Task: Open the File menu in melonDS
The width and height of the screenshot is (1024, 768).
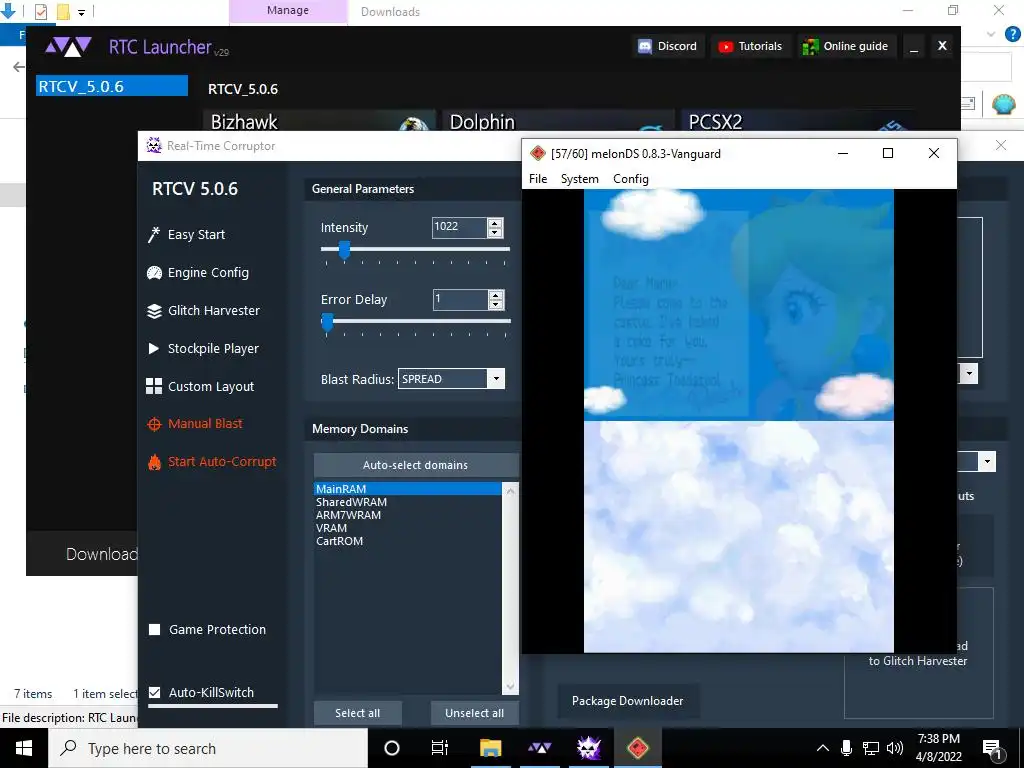Action: pos(538,179)
